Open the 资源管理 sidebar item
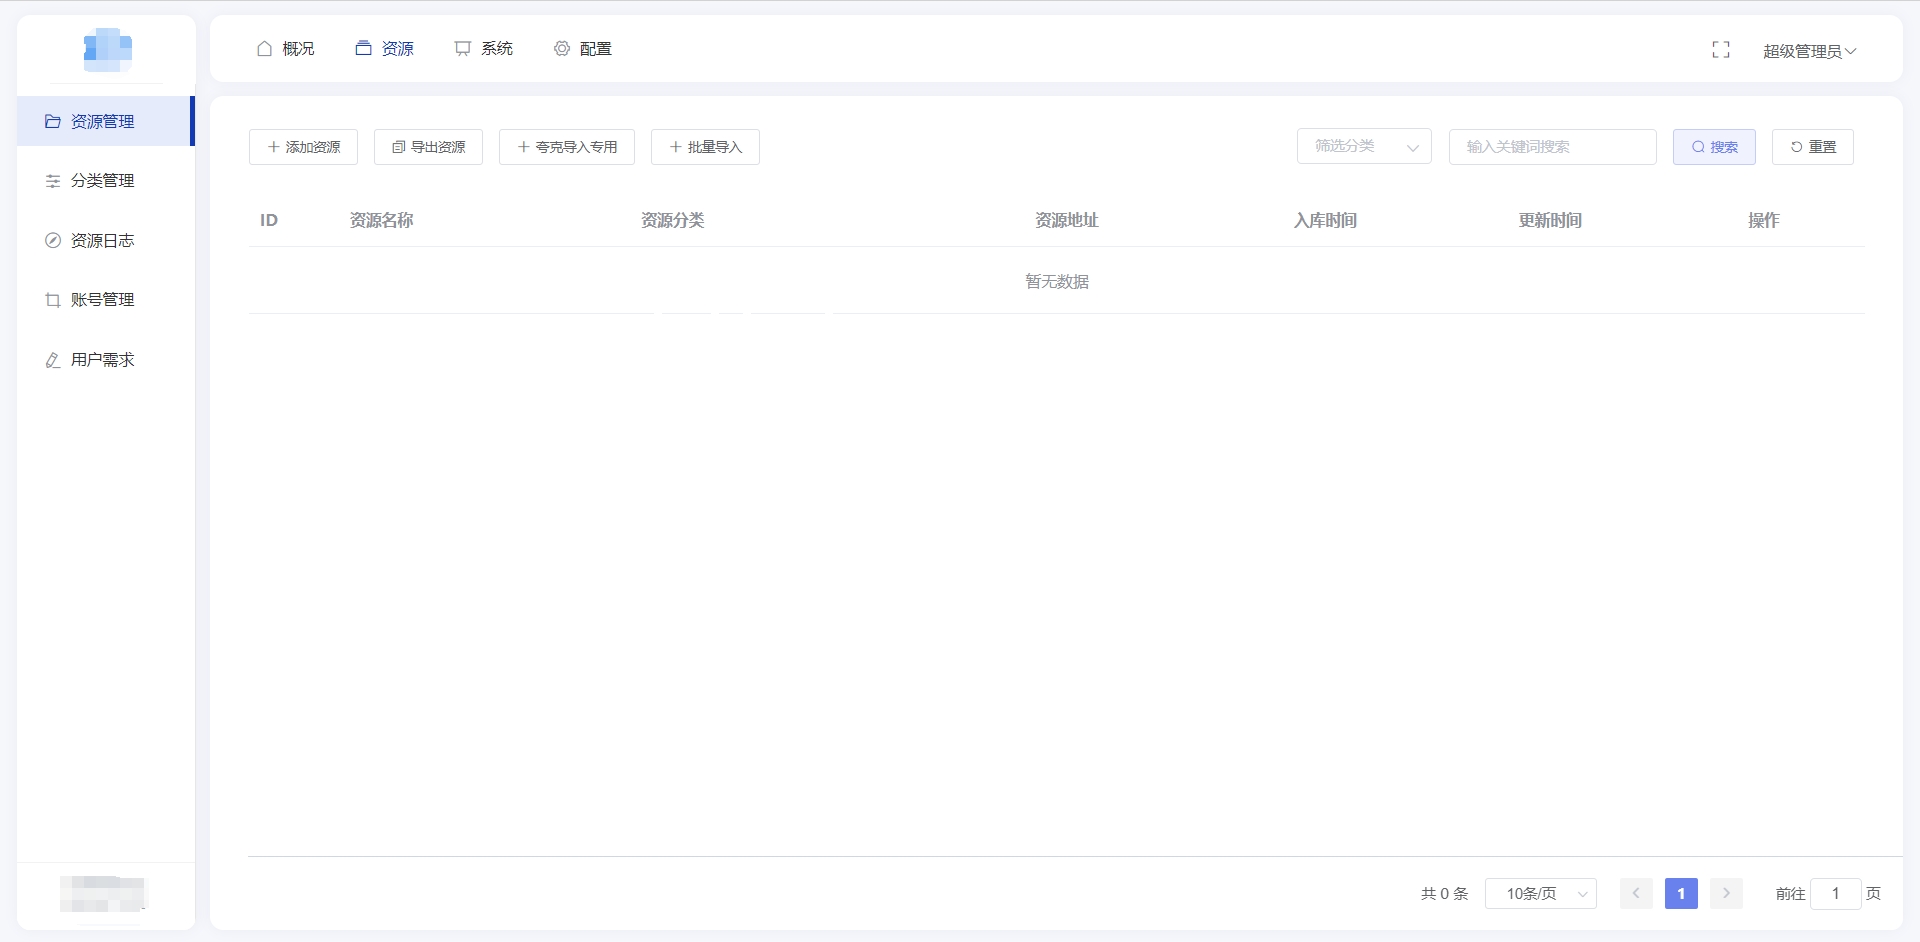The width and height of the screenshot is (1920, 942). click(x=103, y=122)
